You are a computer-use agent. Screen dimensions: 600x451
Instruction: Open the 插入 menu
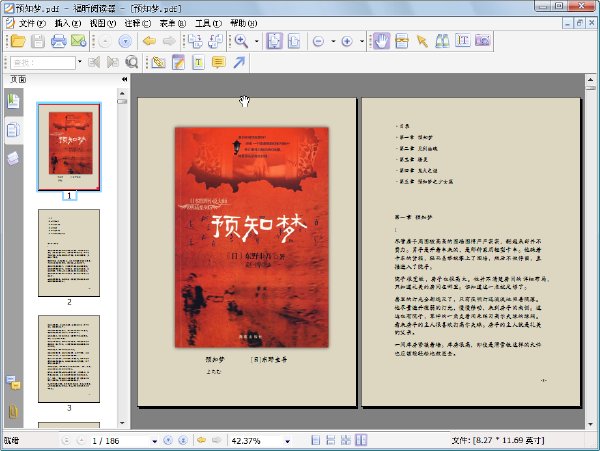[68, 24]
